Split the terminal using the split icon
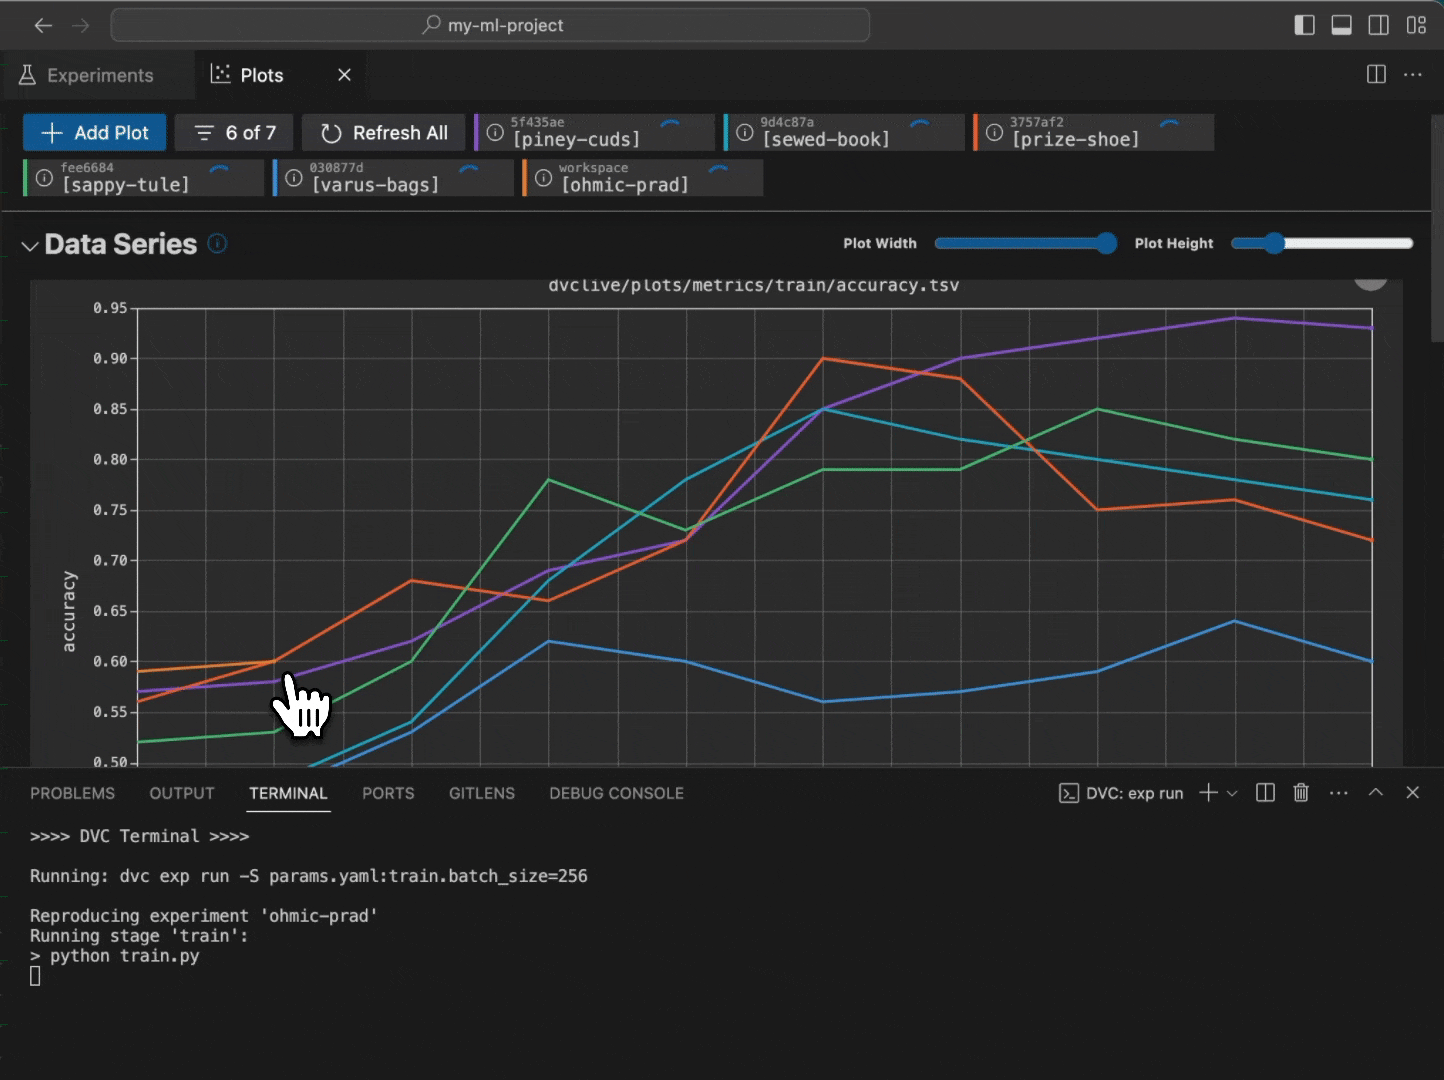The height and width of the screenshot is (1080, 1444). 1264,793
